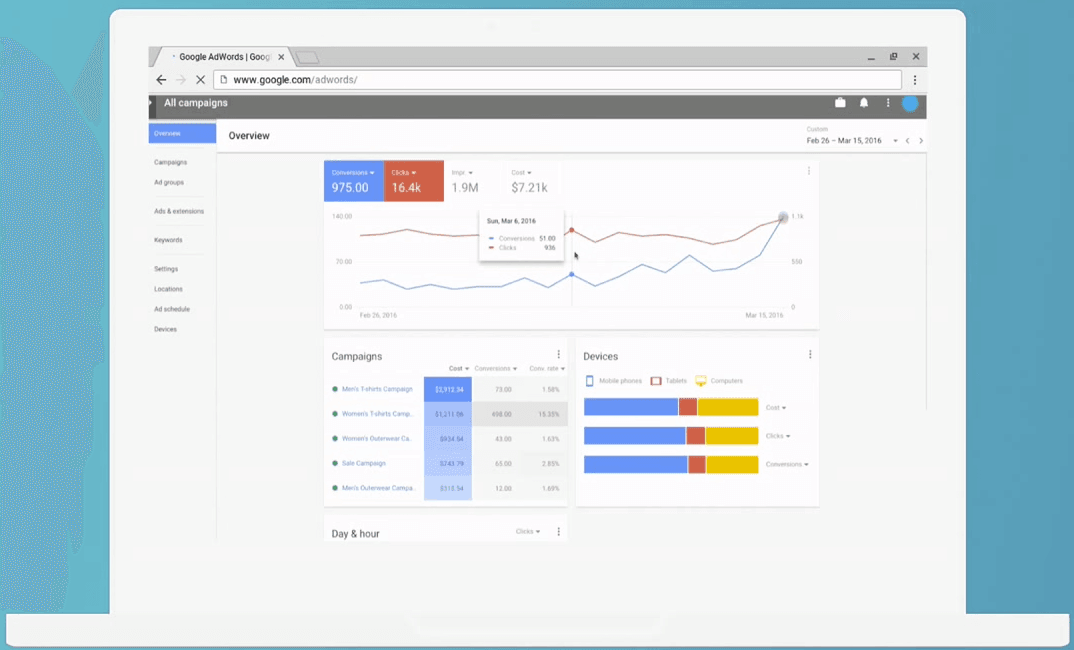1074x650 pixels.
Task: Click the address bar with google.com/adwords
Action: click(x=557, y=79)
